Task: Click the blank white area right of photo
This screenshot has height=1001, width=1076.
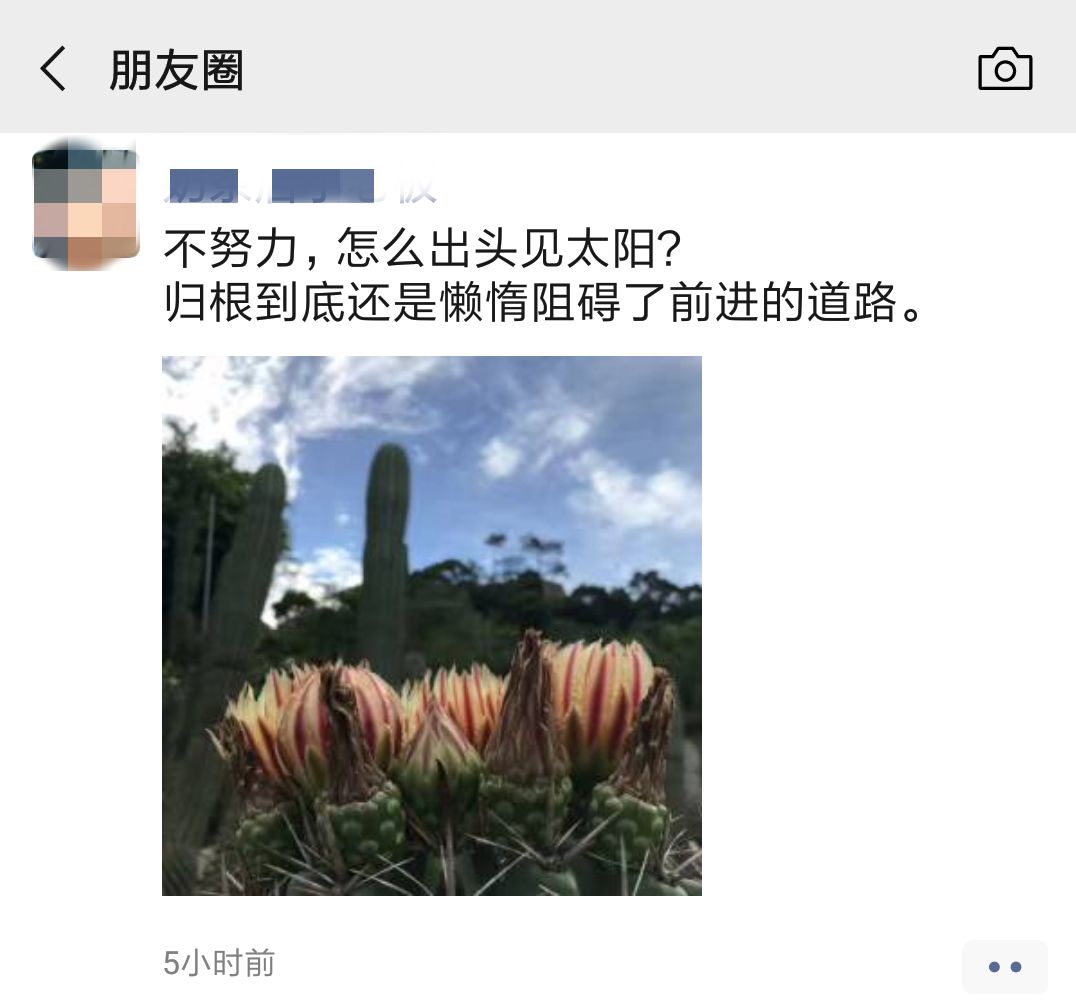Action: coord(885,624)
